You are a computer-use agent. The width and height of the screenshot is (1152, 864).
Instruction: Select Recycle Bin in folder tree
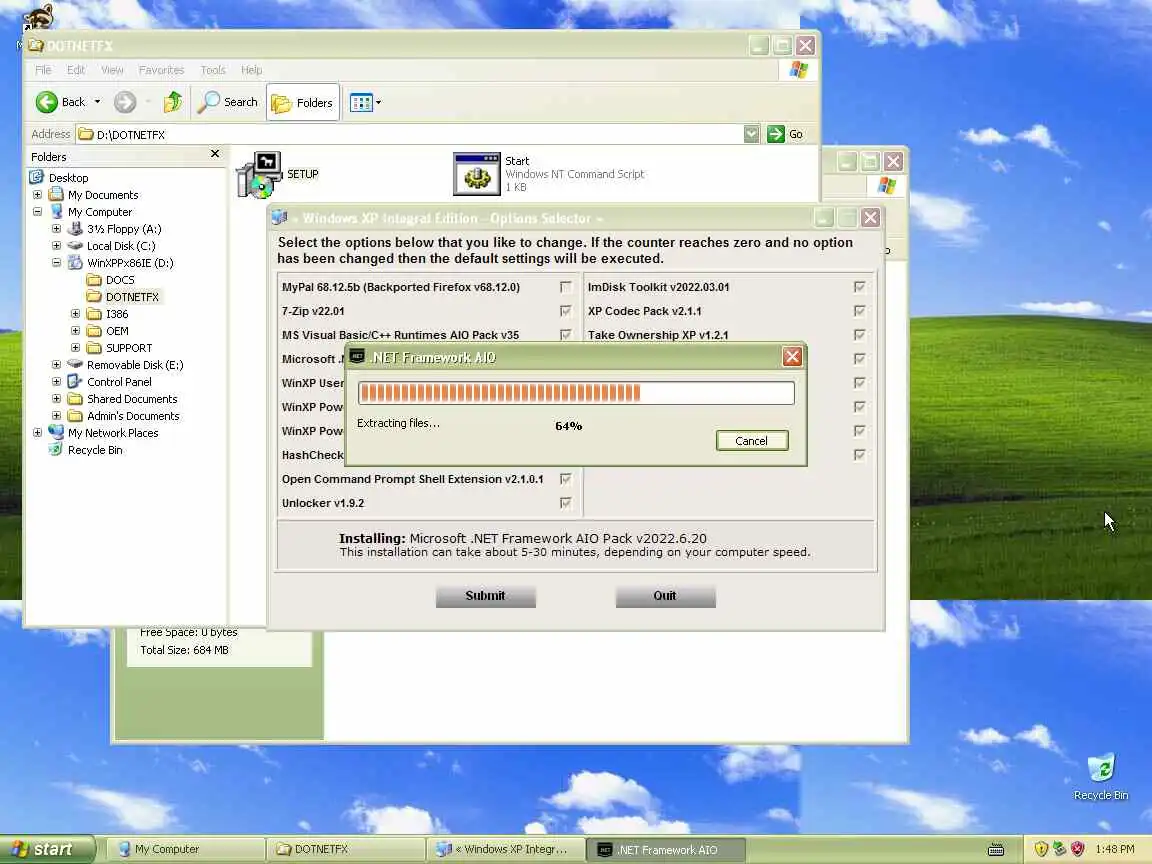95,450
